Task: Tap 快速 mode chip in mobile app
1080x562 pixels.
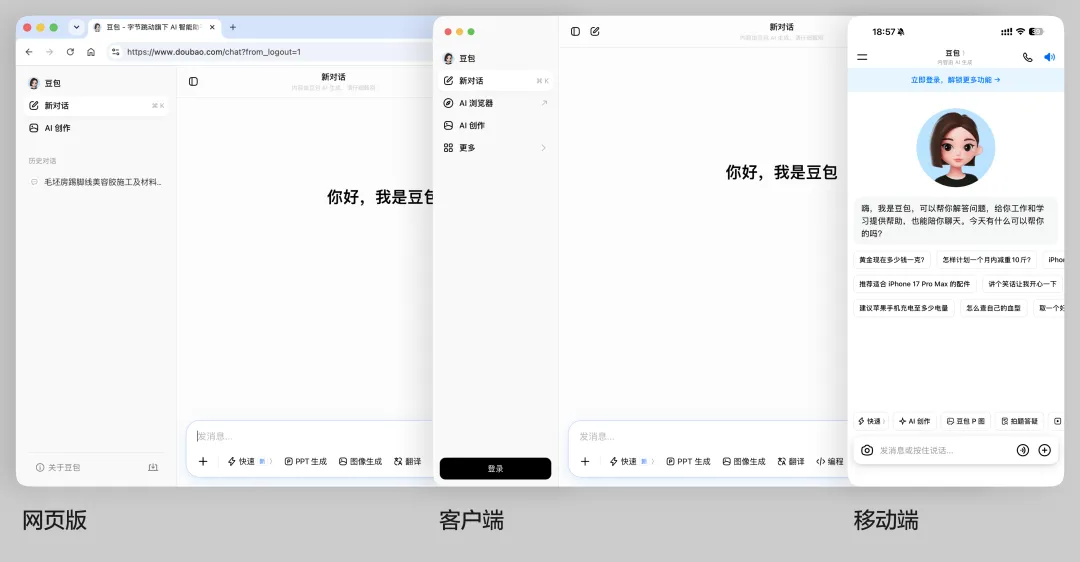Action: 871,421
